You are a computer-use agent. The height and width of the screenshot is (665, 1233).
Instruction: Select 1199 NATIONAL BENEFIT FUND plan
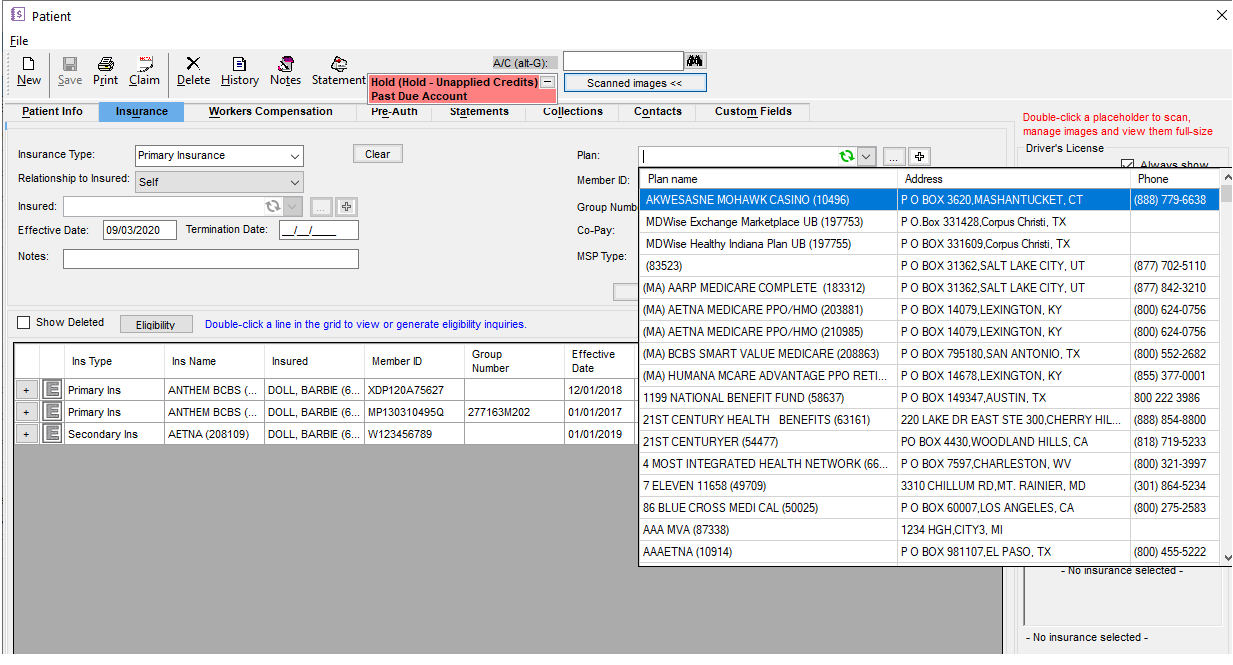point(928,398)
